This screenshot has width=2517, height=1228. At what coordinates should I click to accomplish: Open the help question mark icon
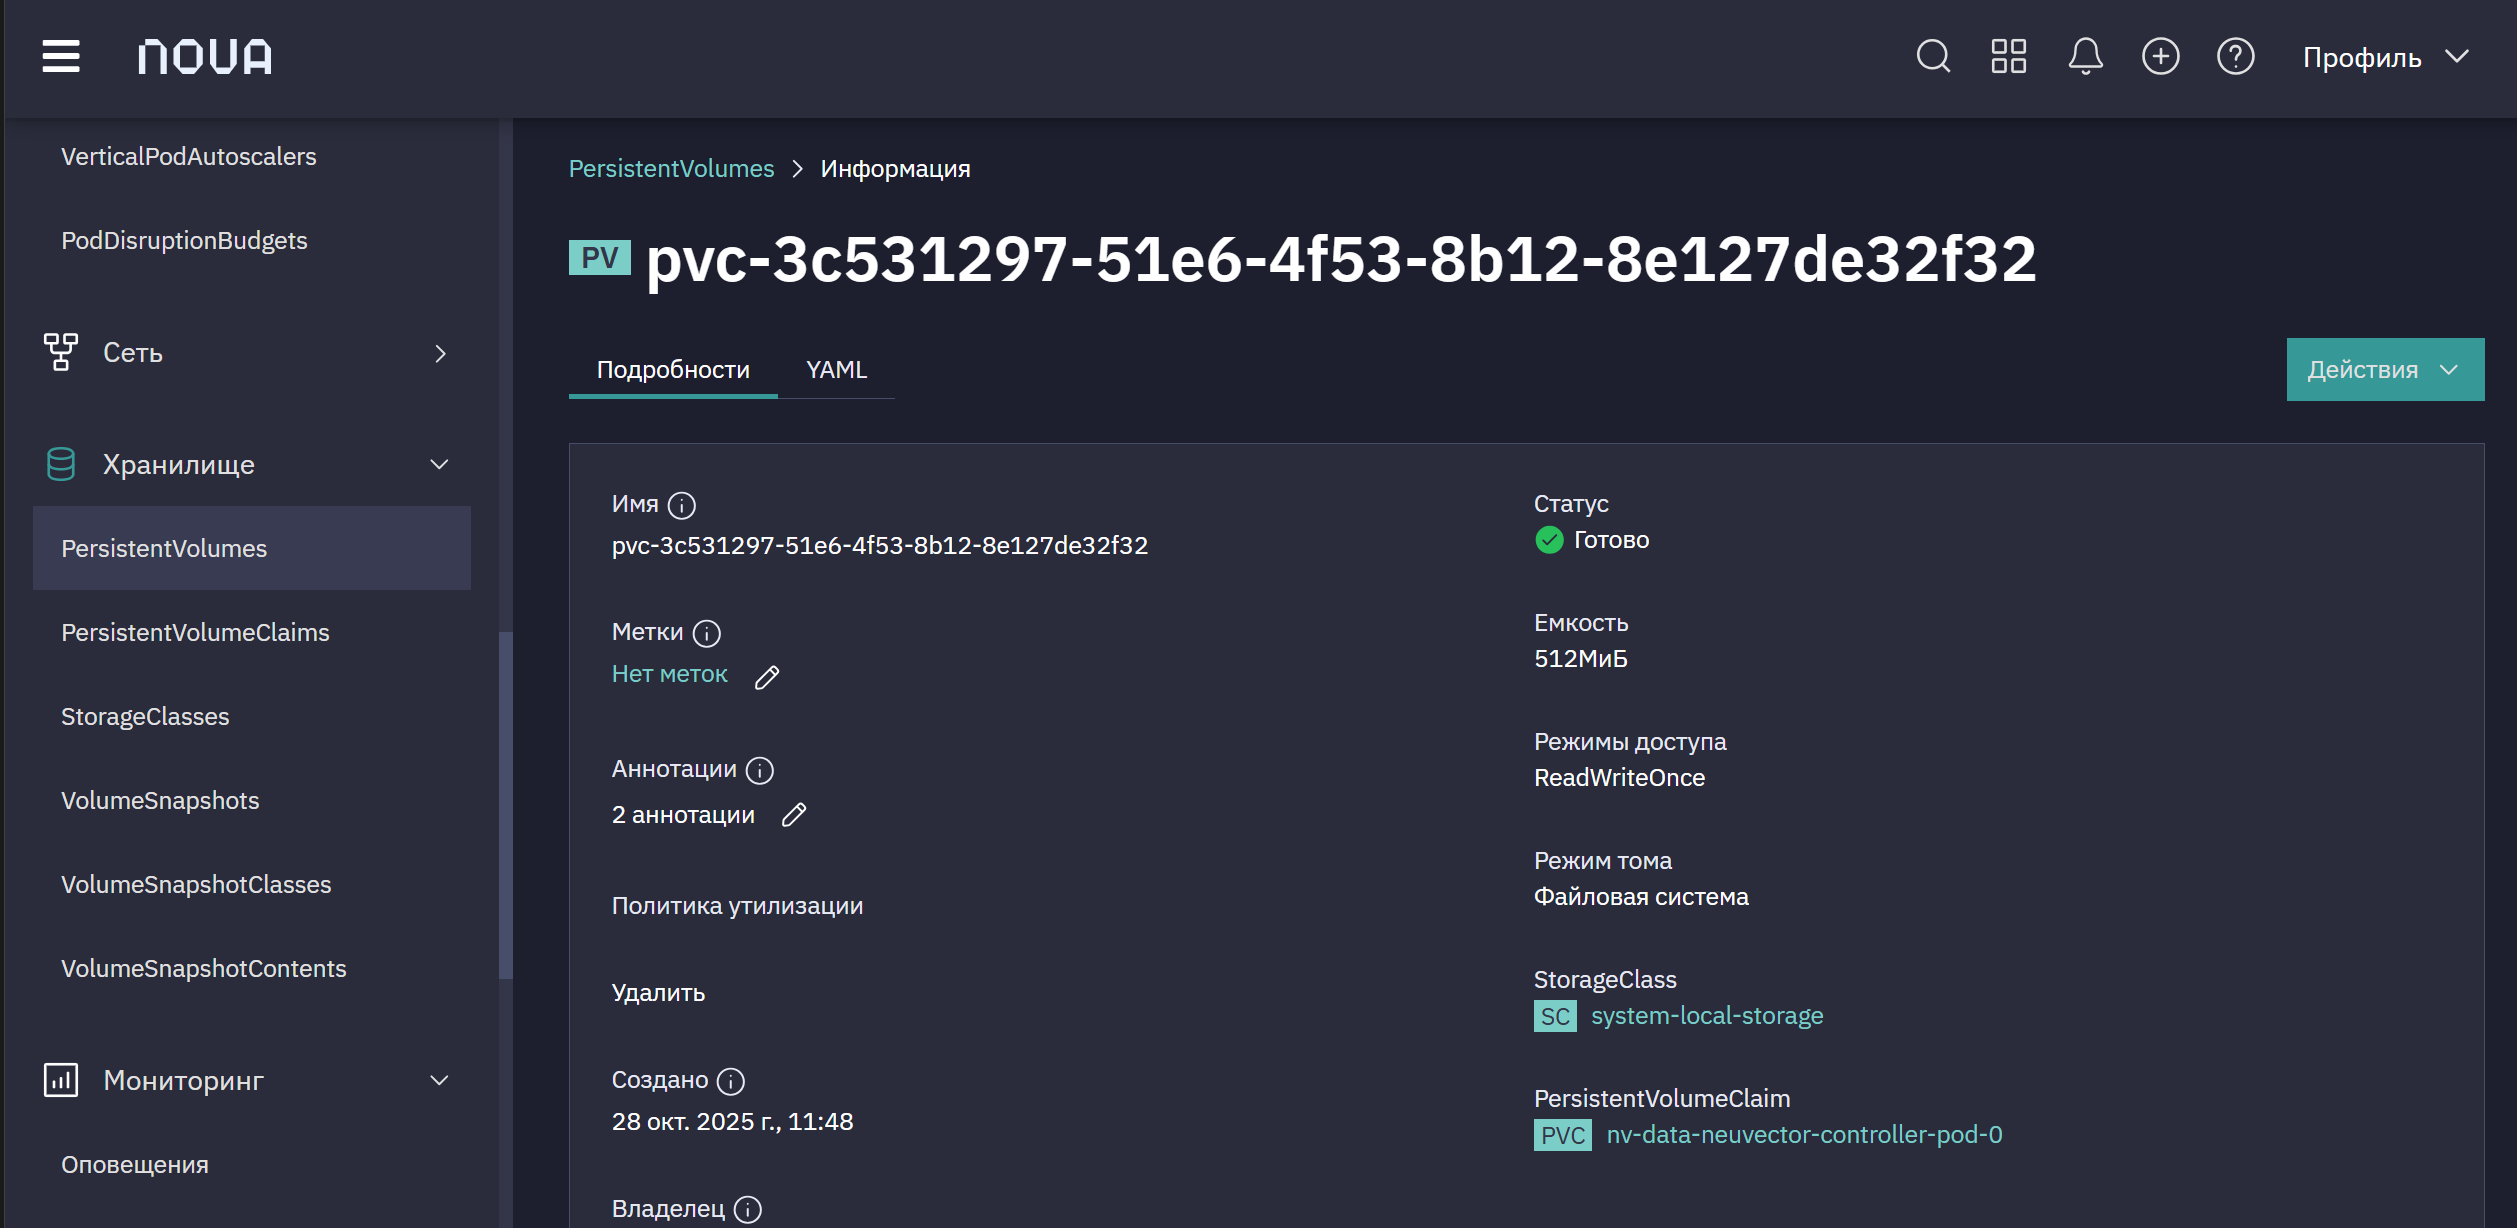point(2235,56)
